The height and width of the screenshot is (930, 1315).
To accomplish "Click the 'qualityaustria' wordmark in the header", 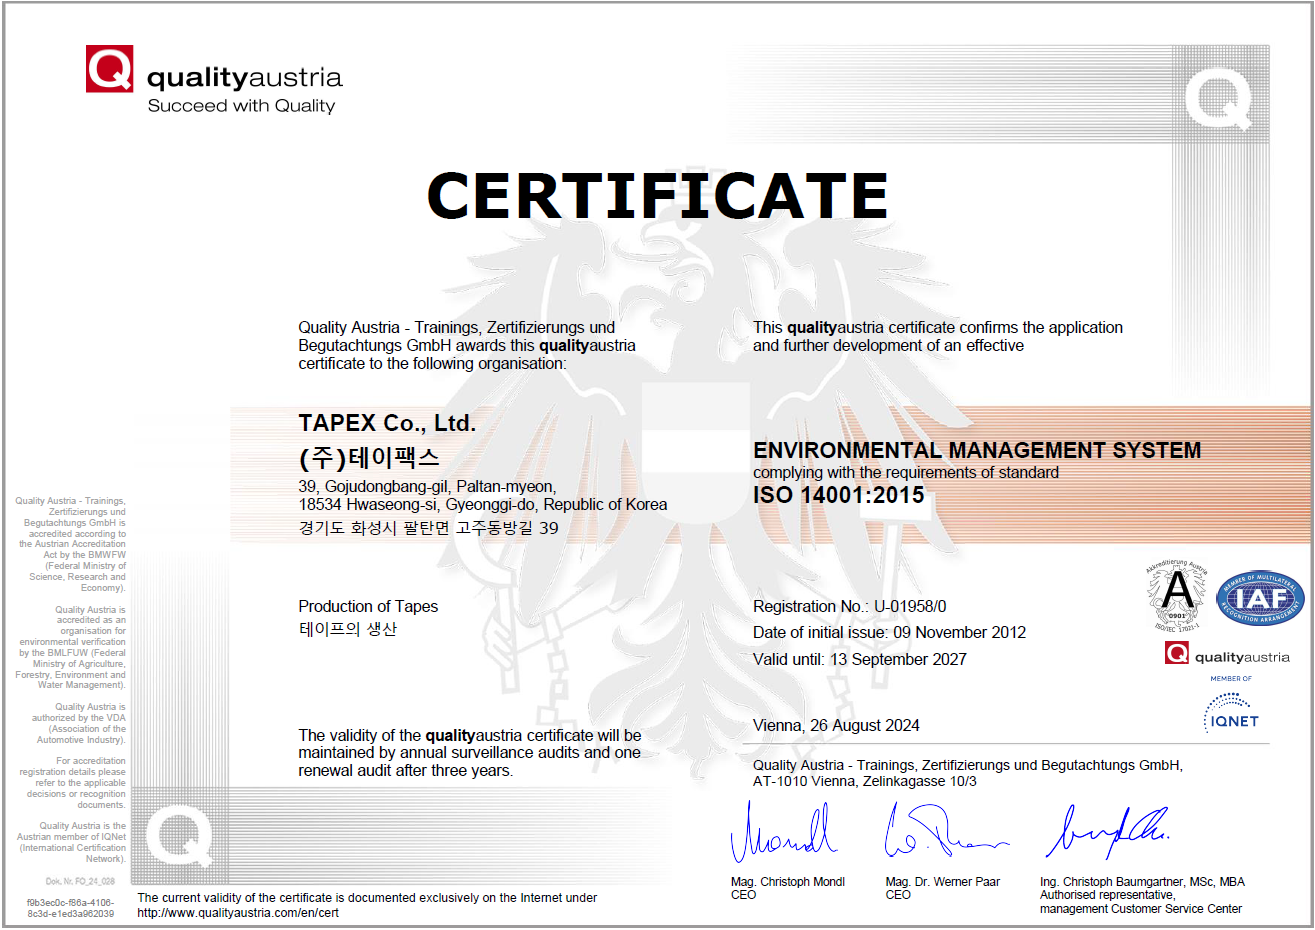I will 244,78.
